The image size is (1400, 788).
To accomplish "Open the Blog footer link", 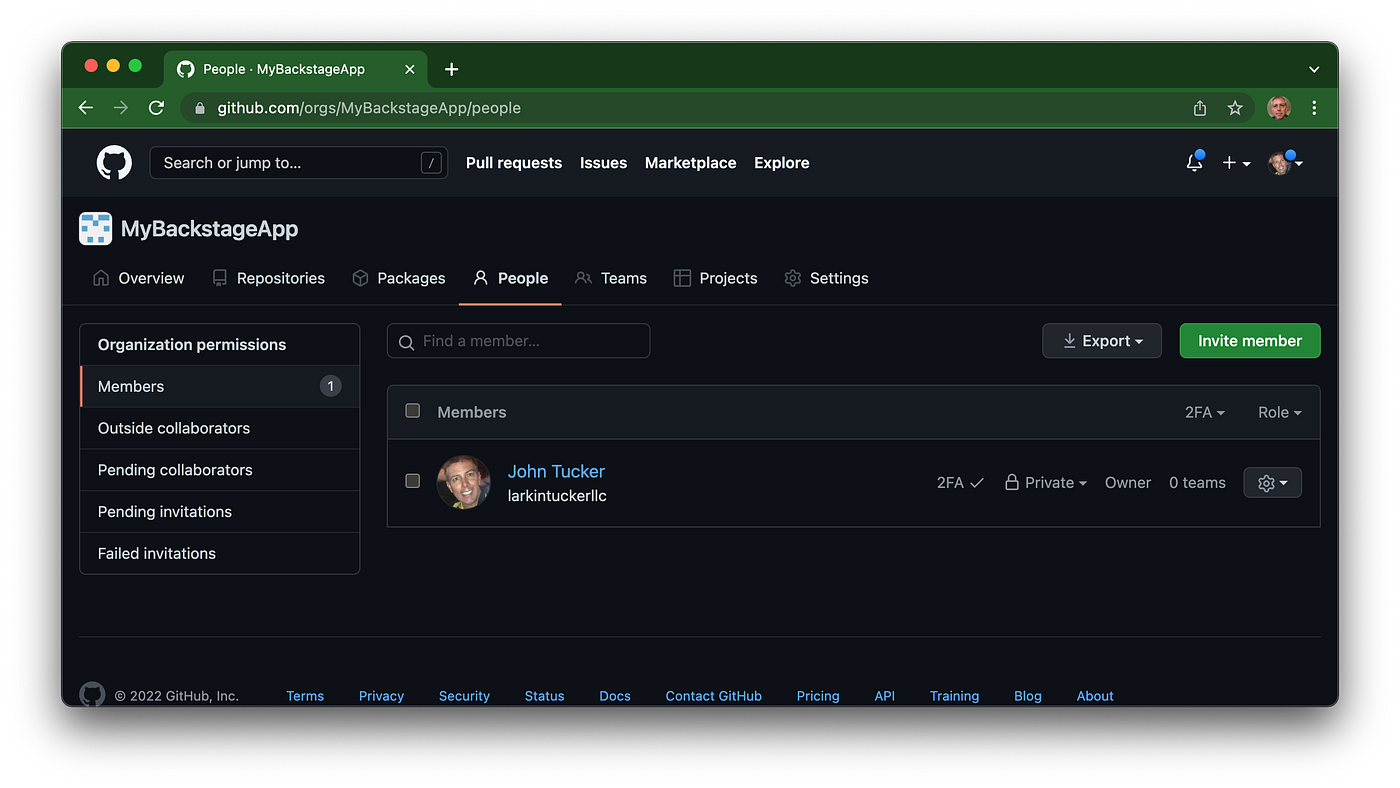I will coord(1028,696).
